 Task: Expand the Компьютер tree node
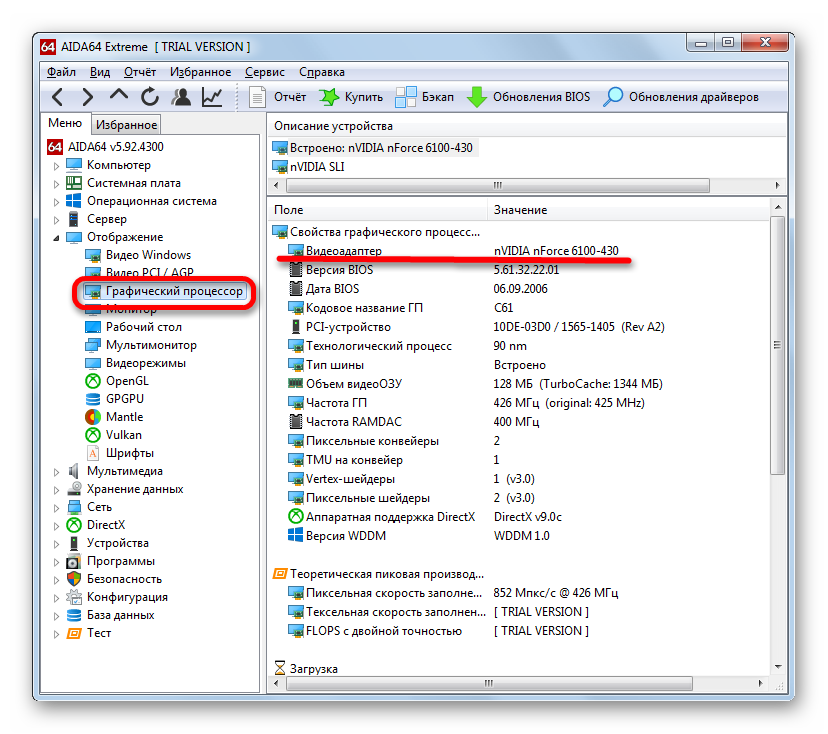(x=57, y=165)
